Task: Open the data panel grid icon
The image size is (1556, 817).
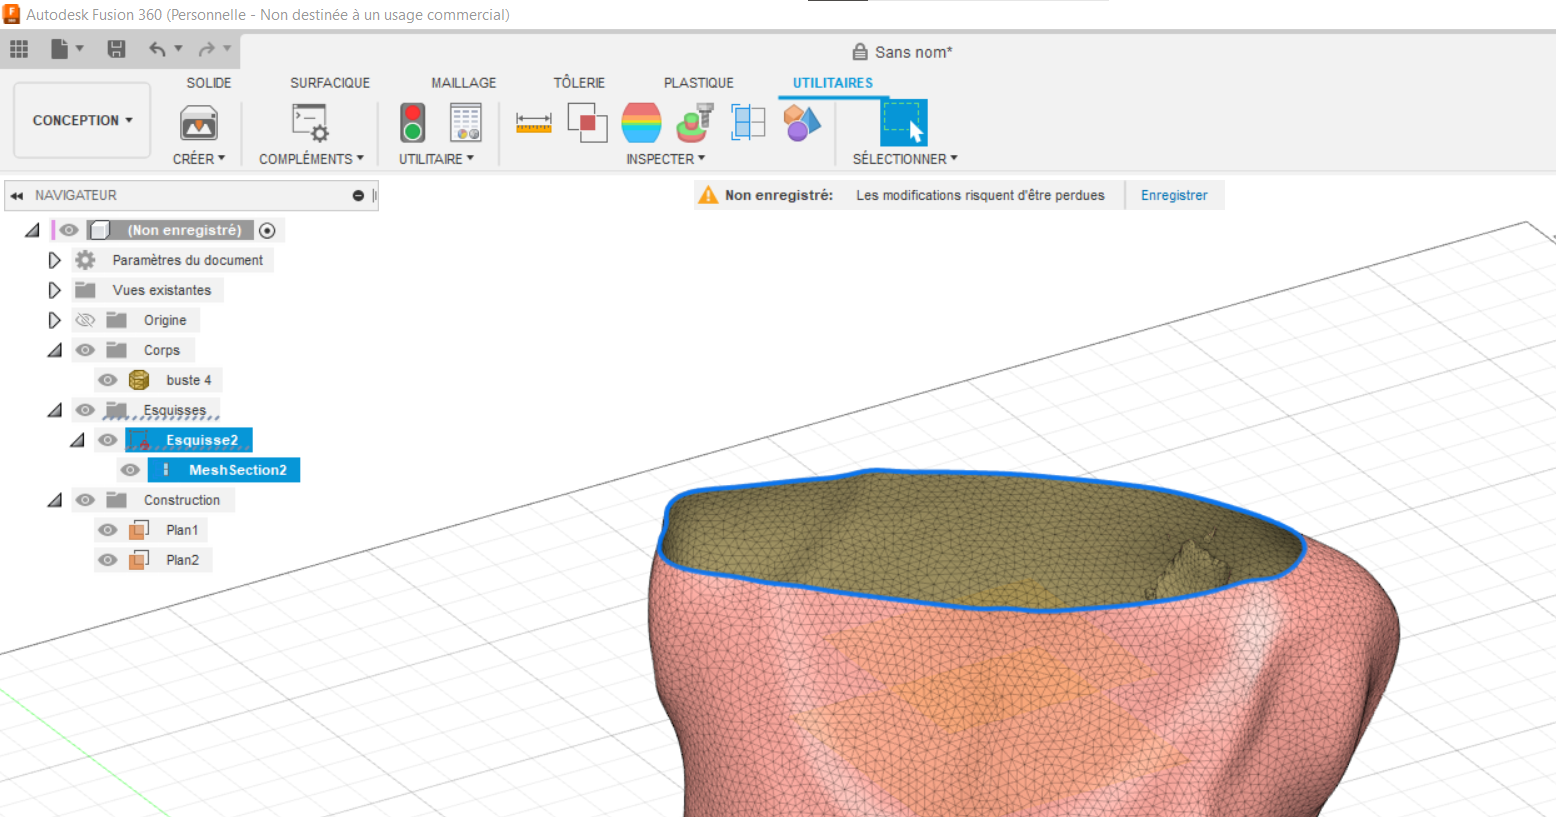Action: coord(19,49)
